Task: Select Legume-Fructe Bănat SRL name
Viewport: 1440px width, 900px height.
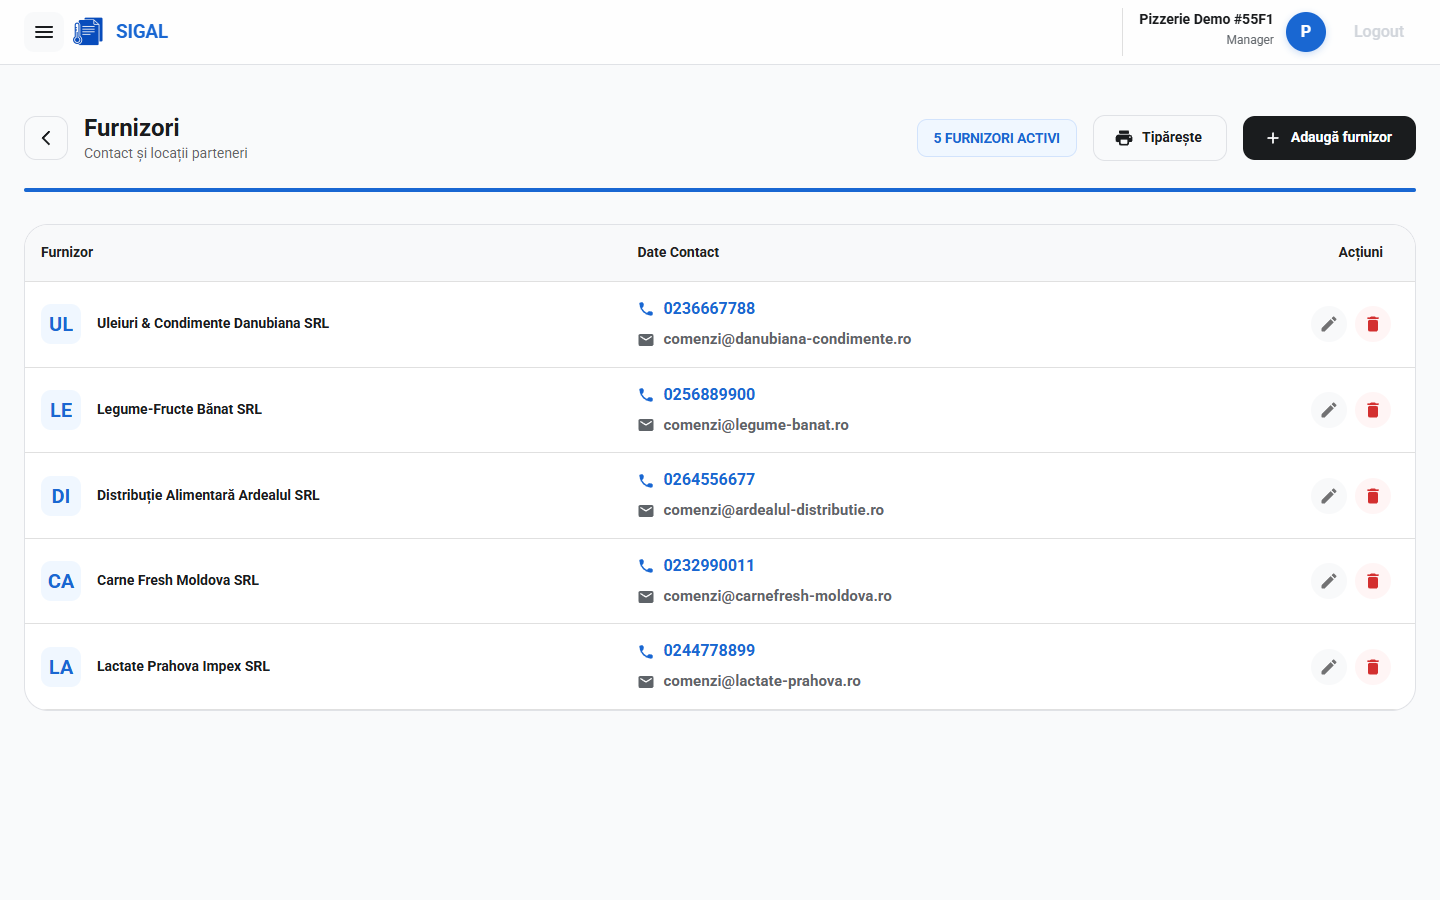Action: [x=179, y=409]
